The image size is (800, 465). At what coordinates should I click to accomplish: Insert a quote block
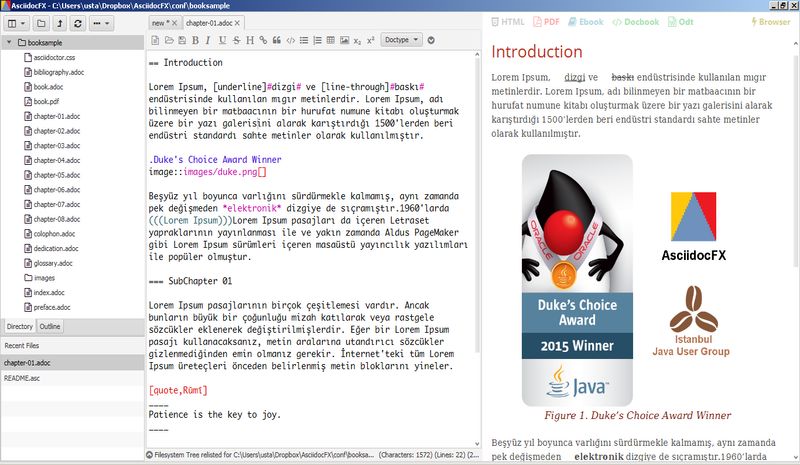[277, 40]
